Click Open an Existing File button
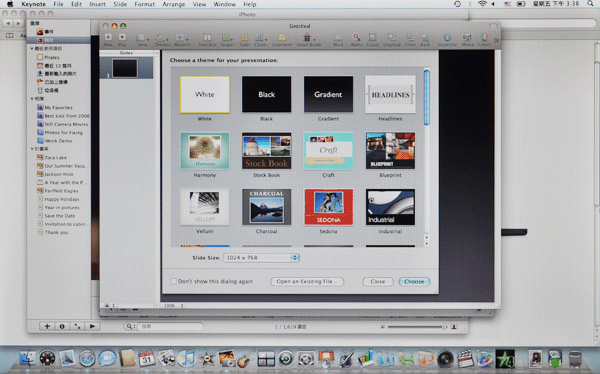600x374 pixels. [307, 281]
